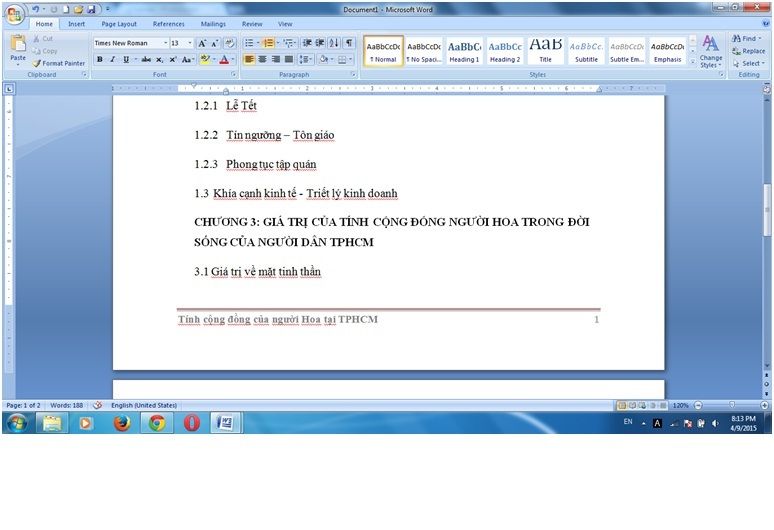Switch to the Page Layout tab
This screenshot has height=530, width=774.
coord(119,23)
